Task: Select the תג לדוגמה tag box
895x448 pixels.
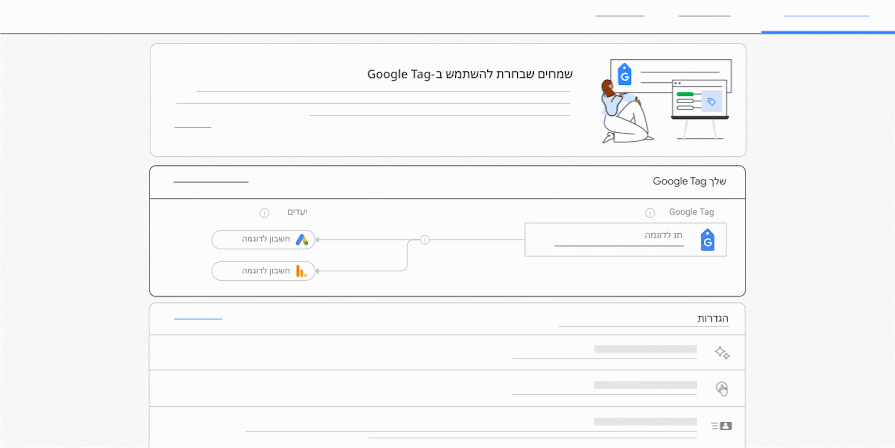Action: pos(626,240)
